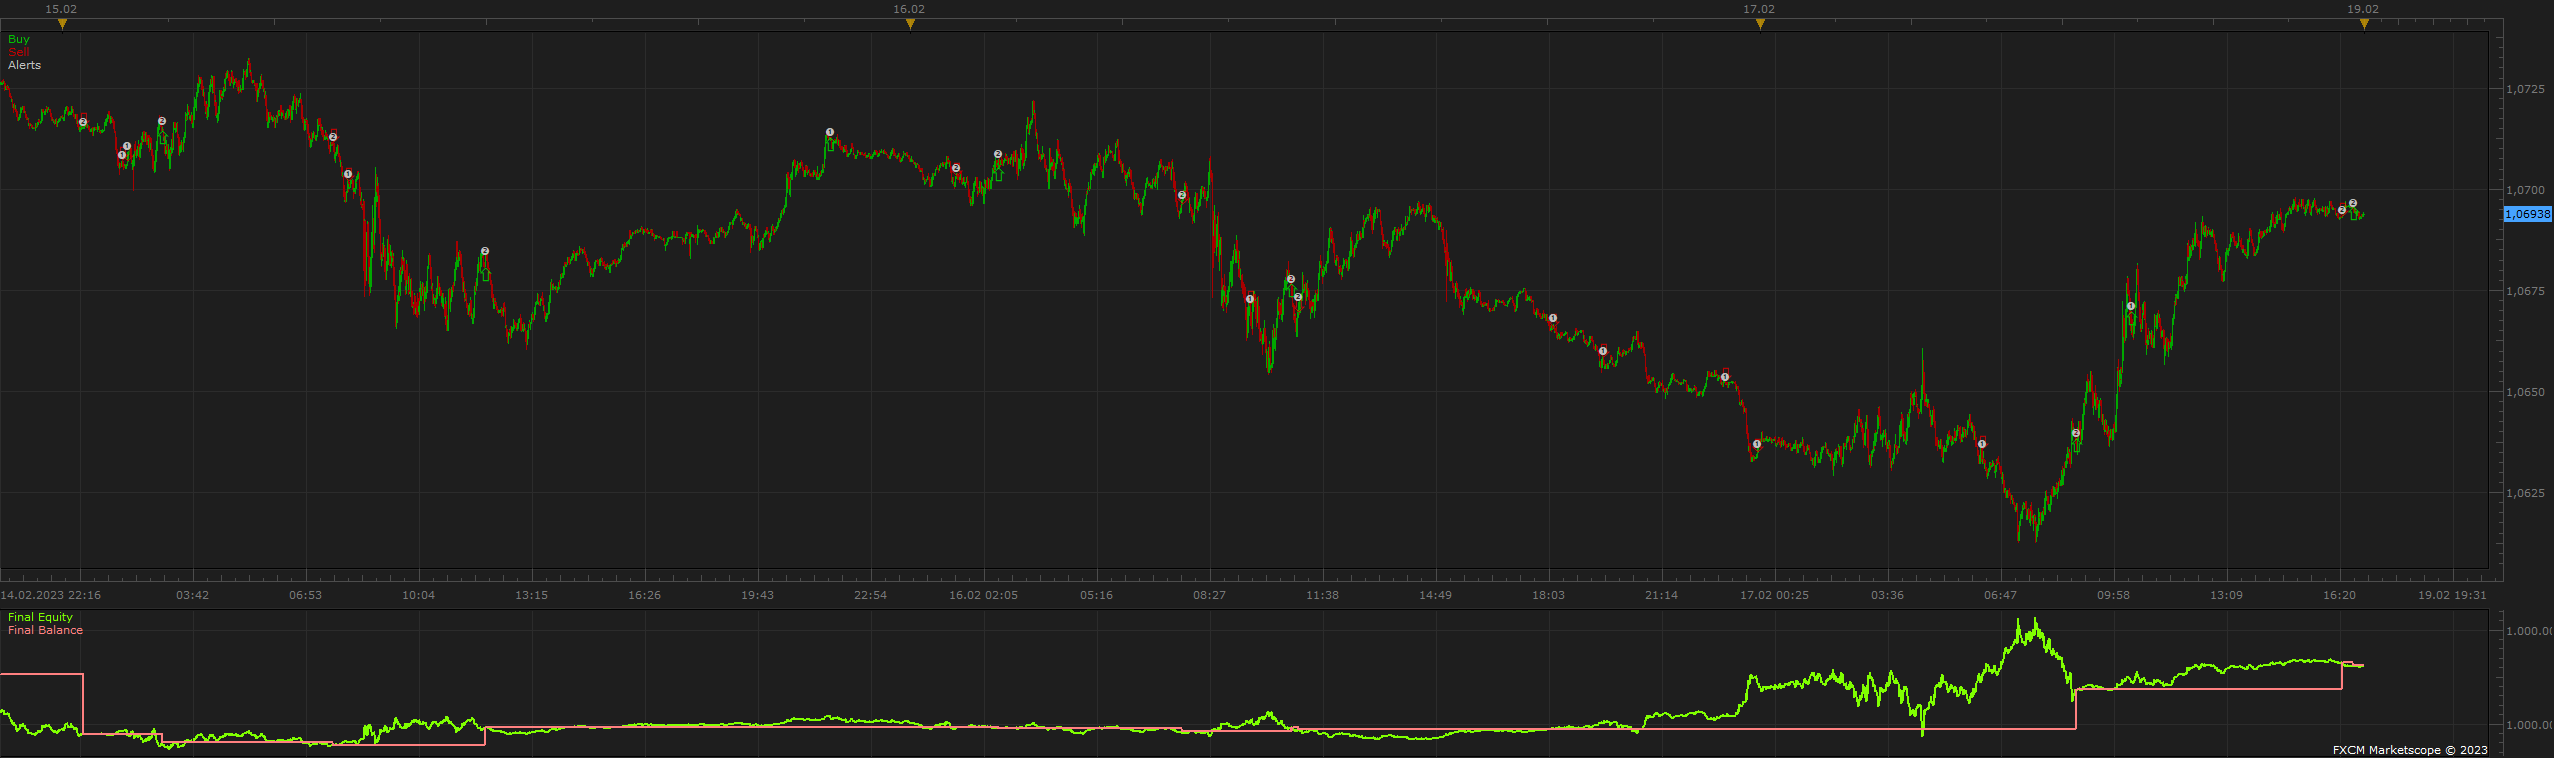The image size is (2554, 758).
Task: Click the 16:20 time axis label
Action: click(x=2340, y=595)
